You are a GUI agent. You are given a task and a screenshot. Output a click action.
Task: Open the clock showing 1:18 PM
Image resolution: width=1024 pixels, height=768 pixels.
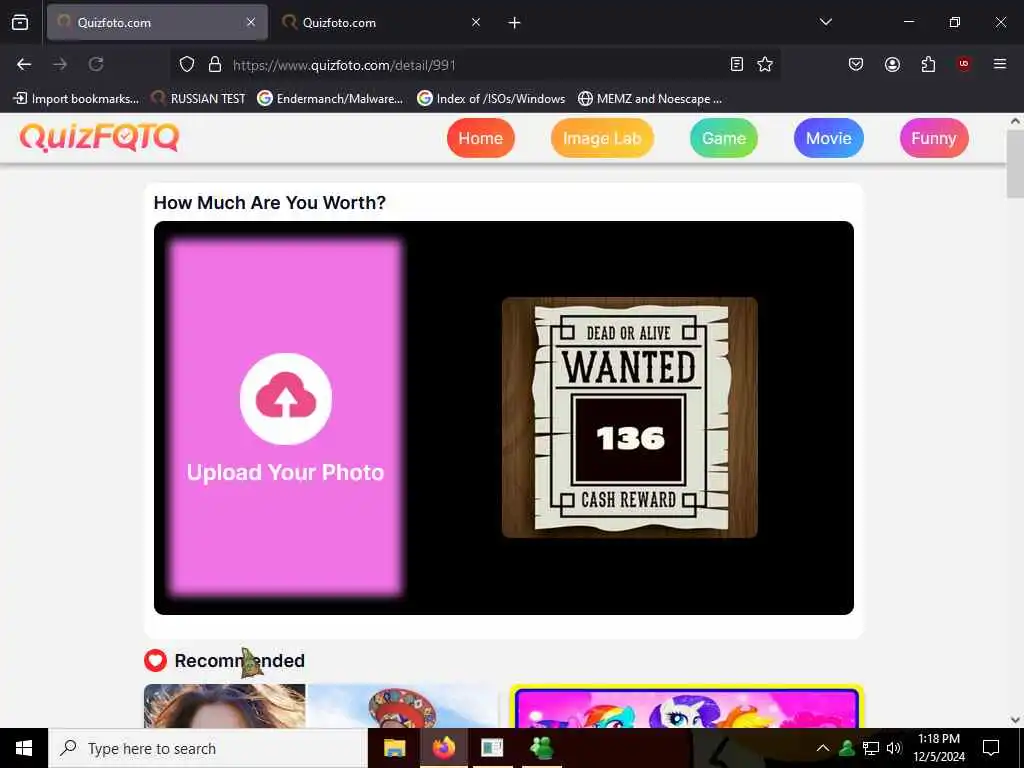(x=938, y=748)
